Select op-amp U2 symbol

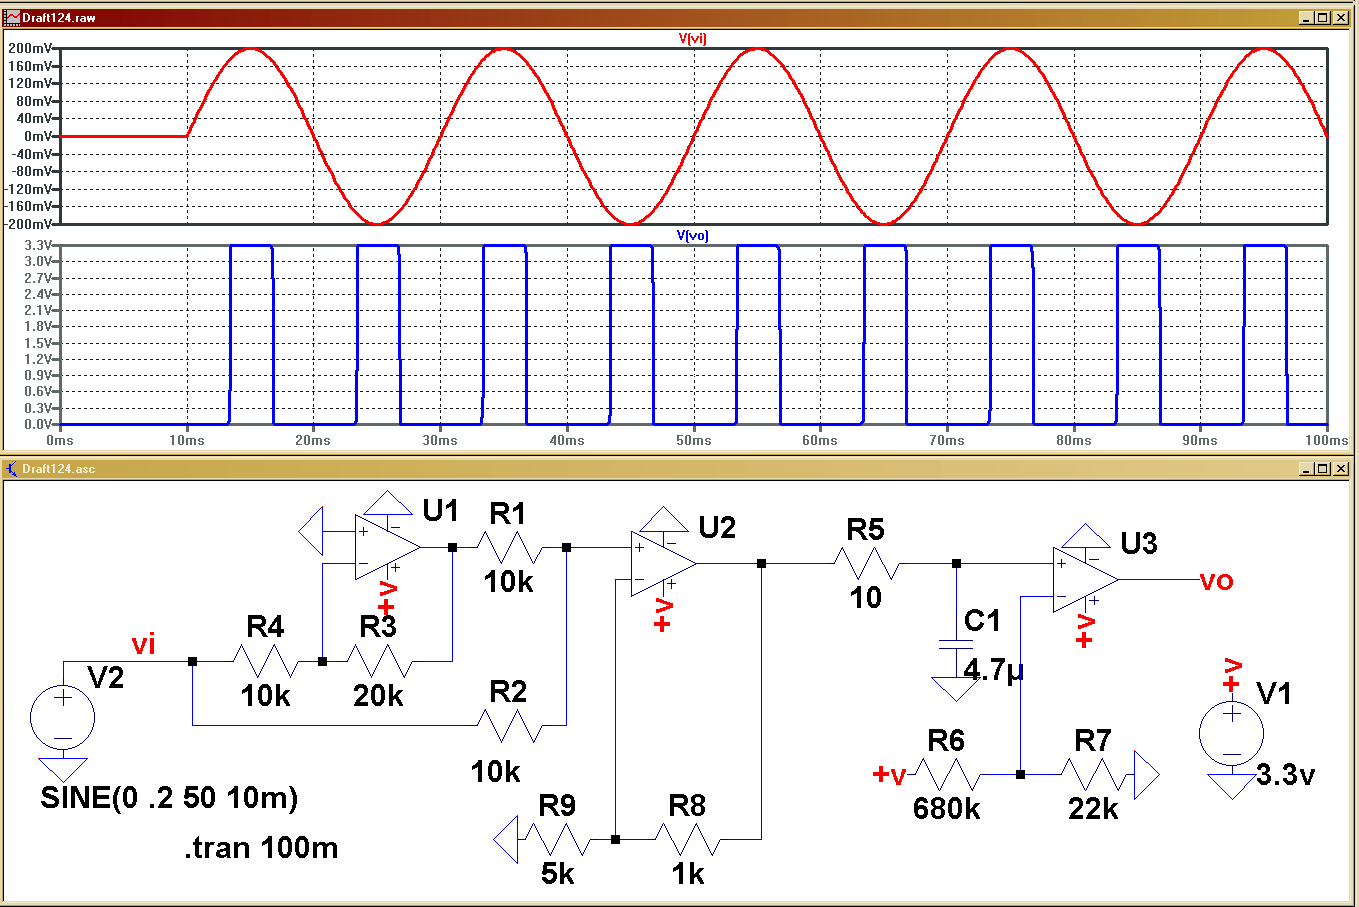click(x=664, y=564)
